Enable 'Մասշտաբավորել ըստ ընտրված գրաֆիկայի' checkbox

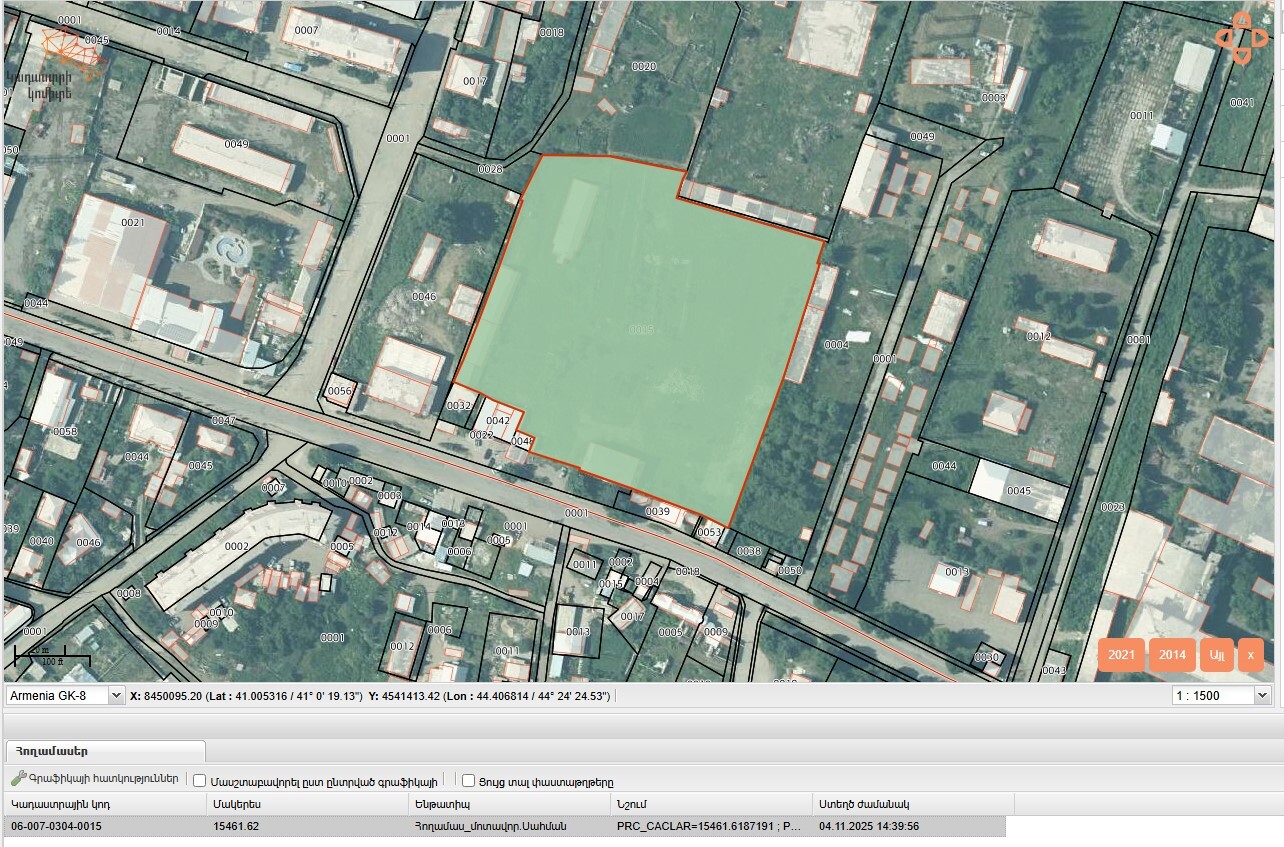click(x=200, y=781)
